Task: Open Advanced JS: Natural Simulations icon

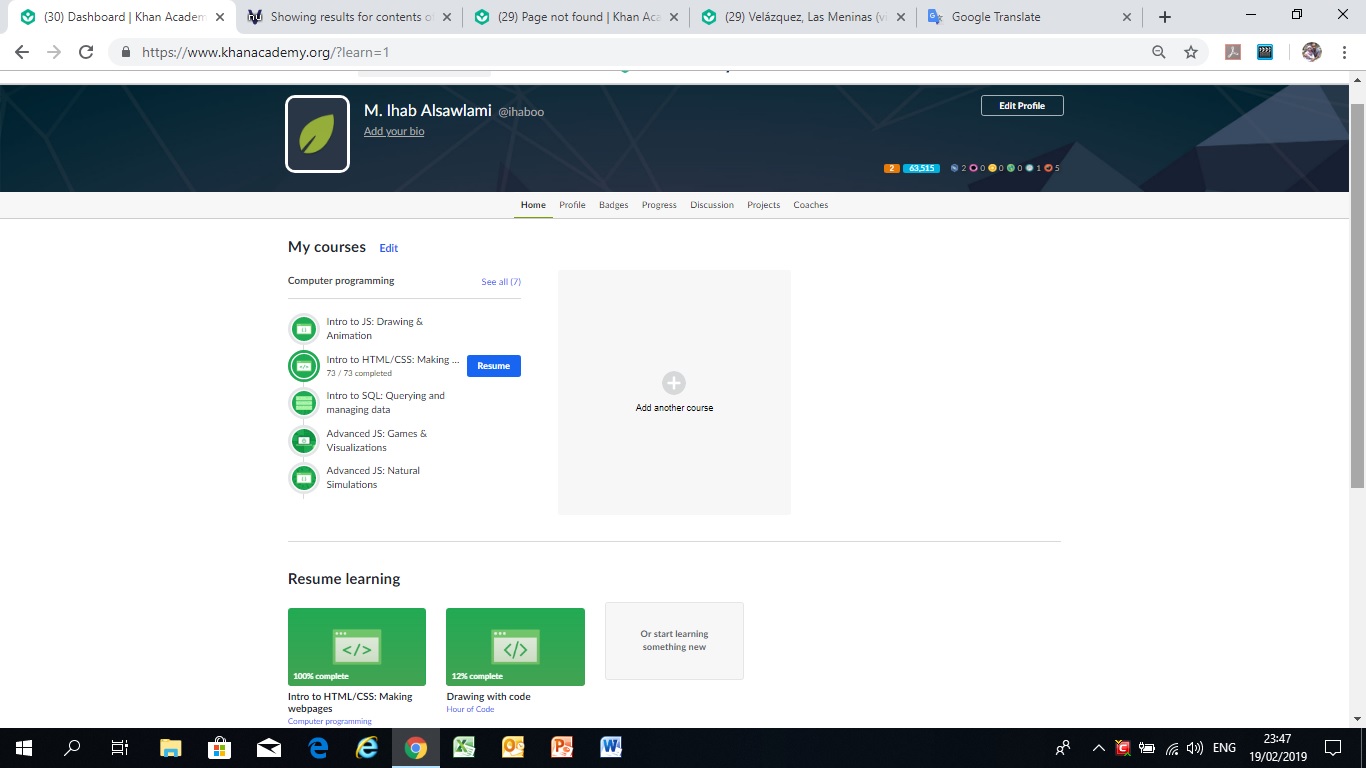Action: click(304, 478)
